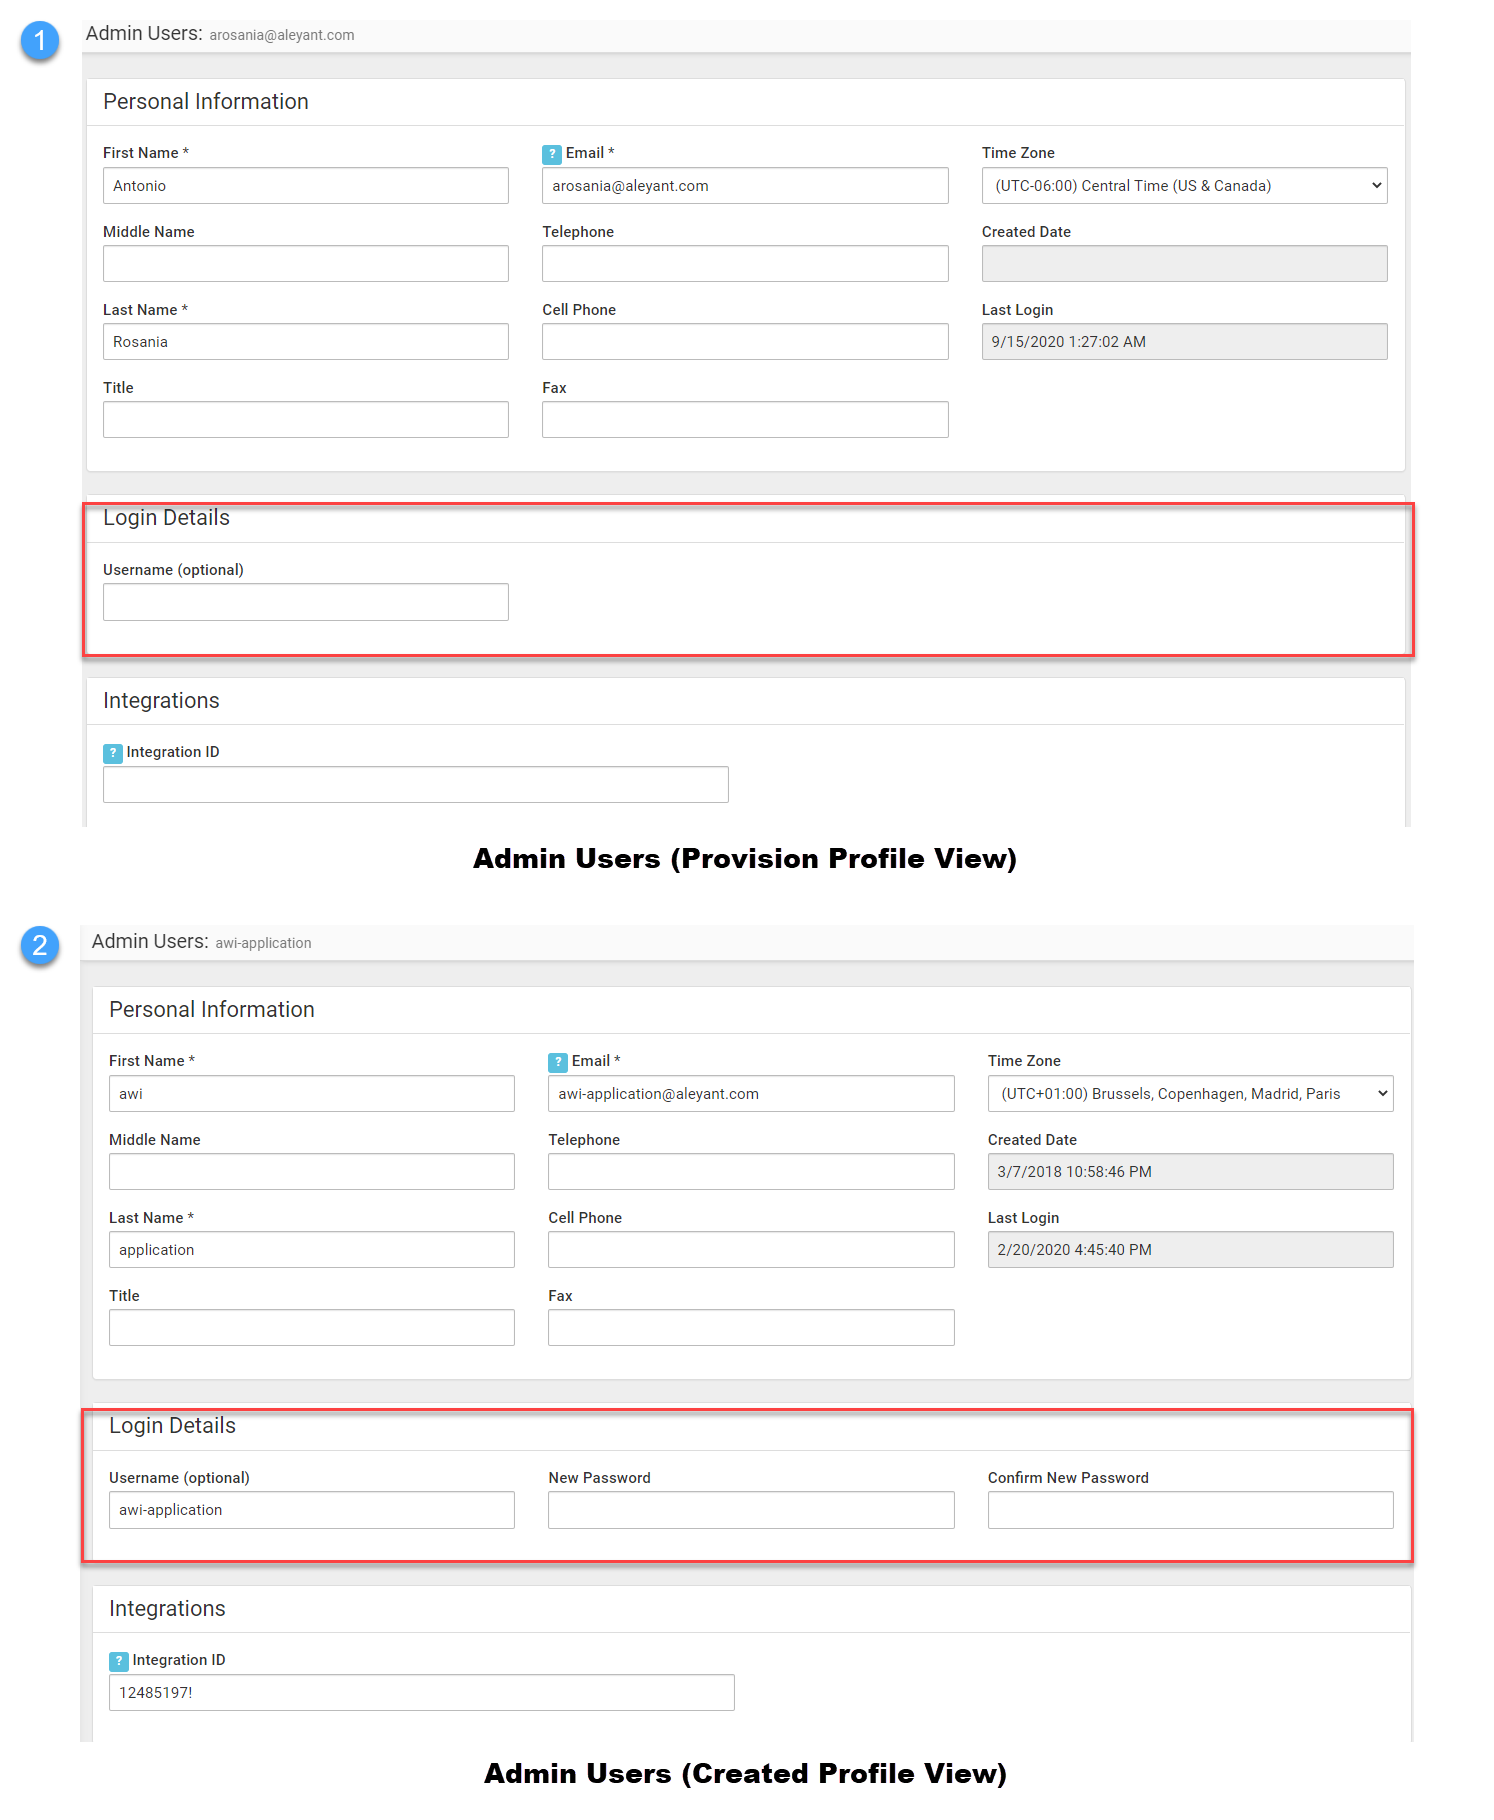Screen dimensions: 1494x1820
Task: Click the empty Username field in Provision Profile
Action: (x=305, y=602)
